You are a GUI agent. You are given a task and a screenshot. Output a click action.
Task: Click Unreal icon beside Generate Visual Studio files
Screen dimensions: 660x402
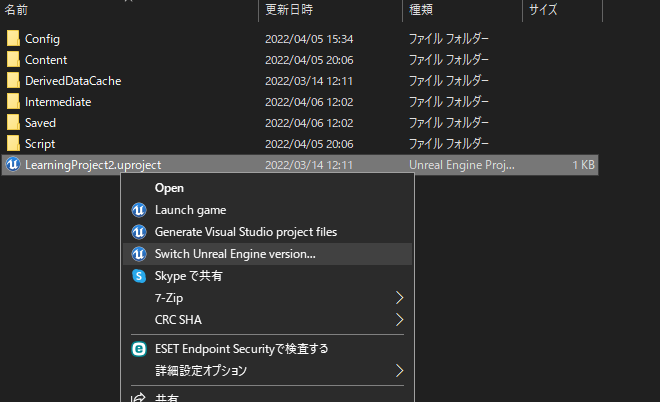139,232
